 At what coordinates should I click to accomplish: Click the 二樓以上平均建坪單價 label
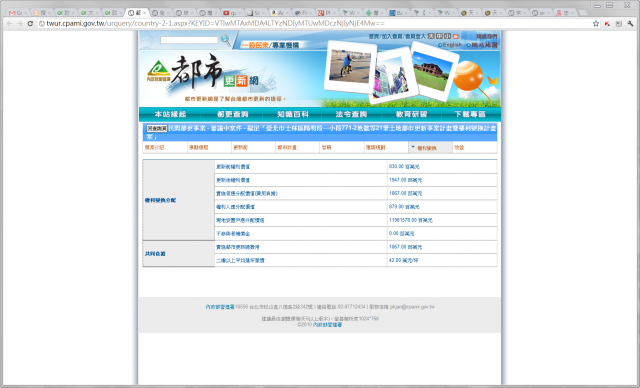(240, 260)
